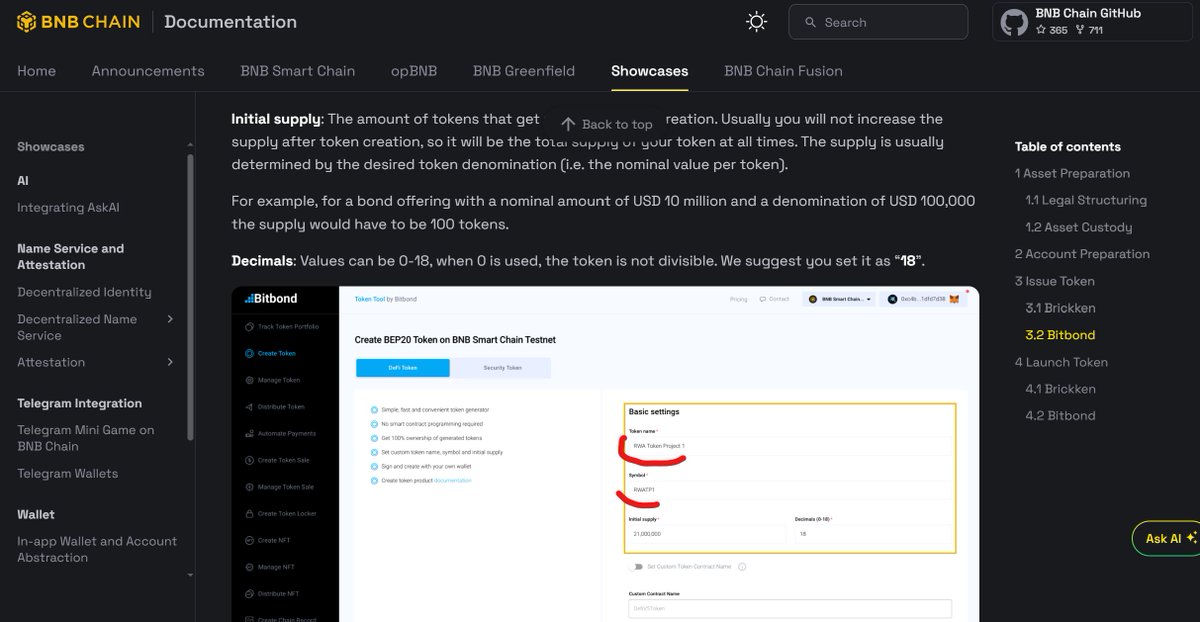Click the Showcases sidebar heading
This screenshot has width=1200, height=622.
[50, 146]
